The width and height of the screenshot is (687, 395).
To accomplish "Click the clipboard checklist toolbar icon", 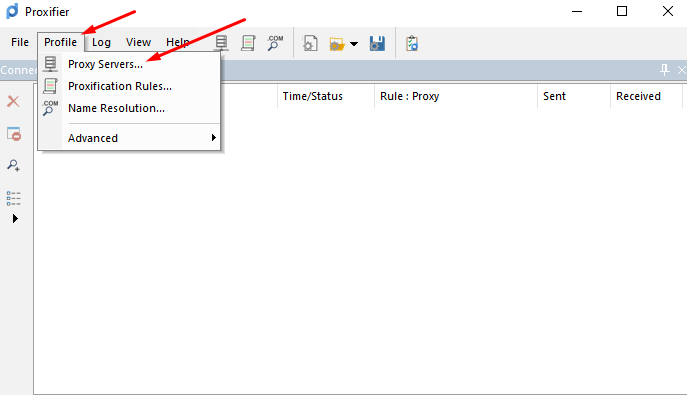I will click(411, 43).
